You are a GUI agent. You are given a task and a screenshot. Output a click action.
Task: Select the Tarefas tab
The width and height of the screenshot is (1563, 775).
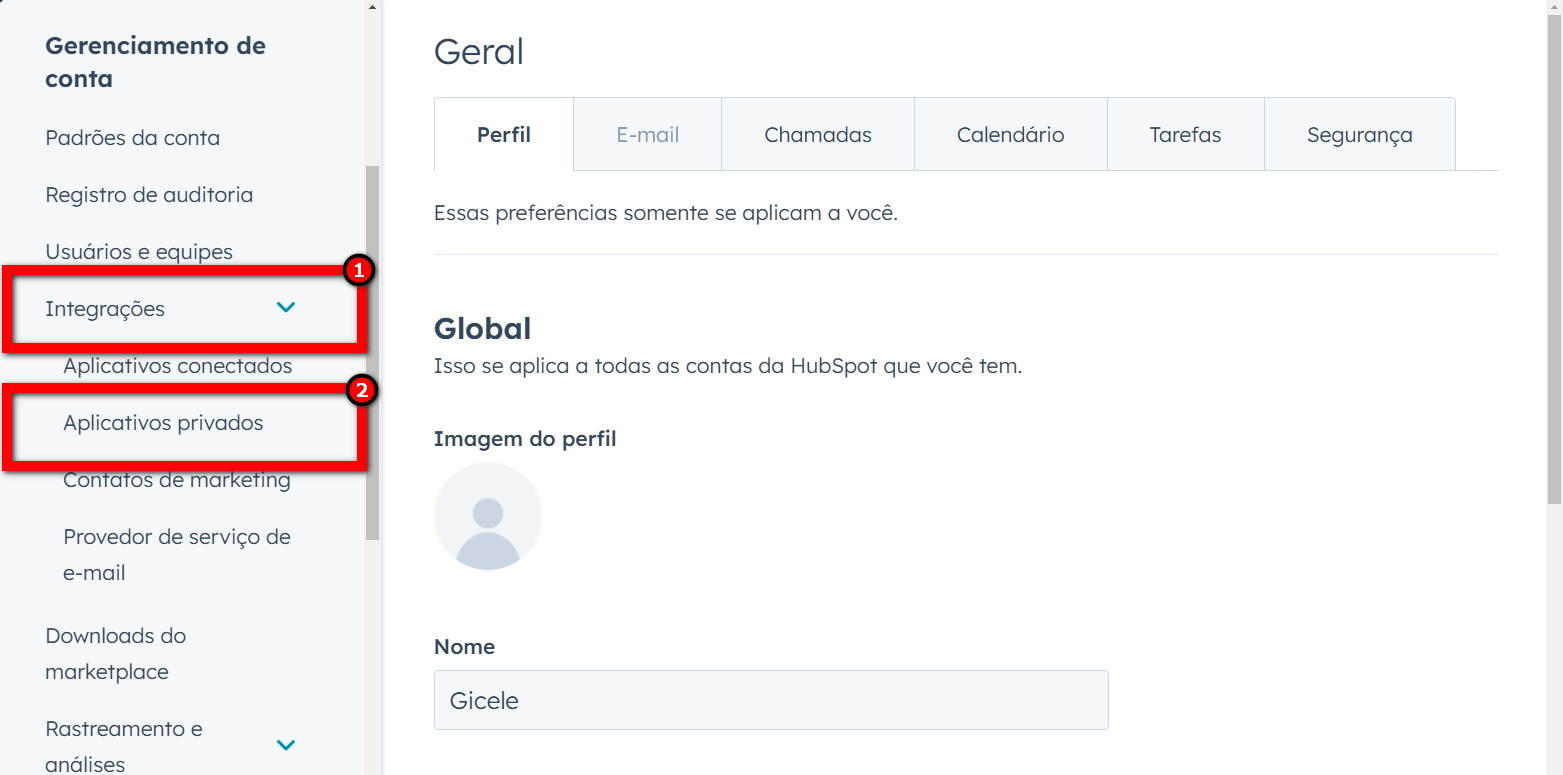click(x=1185, y=133)
